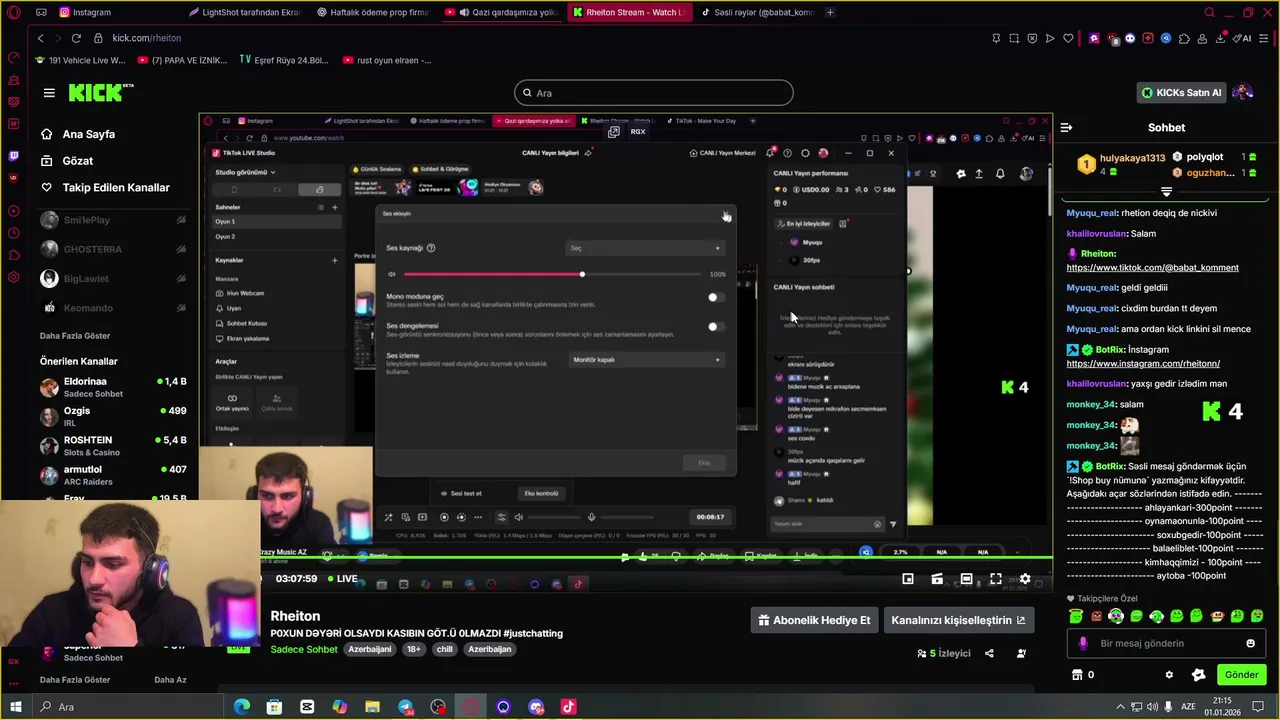Open Gözat in the sidebar
1280x720 pixels.
[x=78, y=161]
